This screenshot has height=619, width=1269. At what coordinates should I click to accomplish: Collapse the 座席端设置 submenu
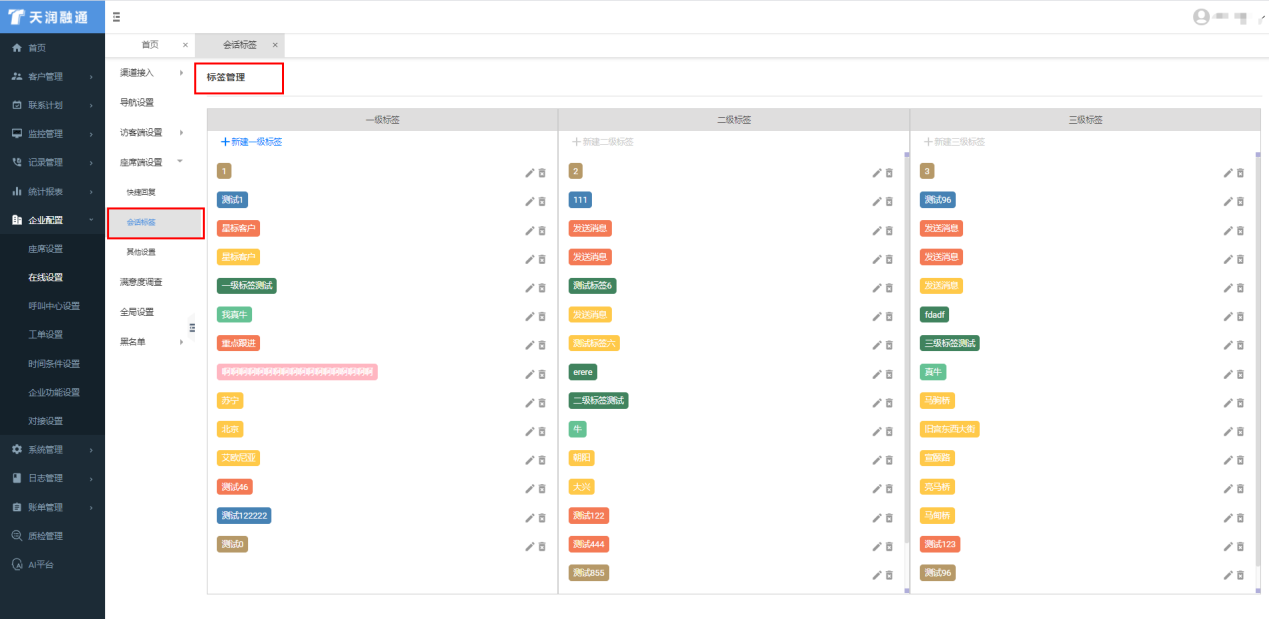180,161
